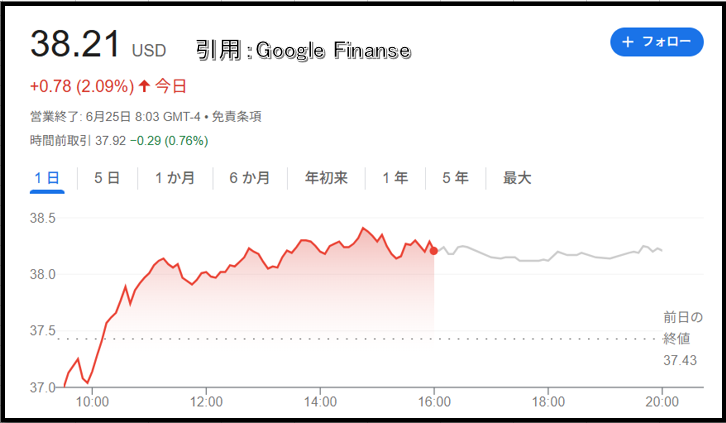Switch to 年初来 year-to-date tab
This screenshot has width=726, height=423.
tap(326, 178)
